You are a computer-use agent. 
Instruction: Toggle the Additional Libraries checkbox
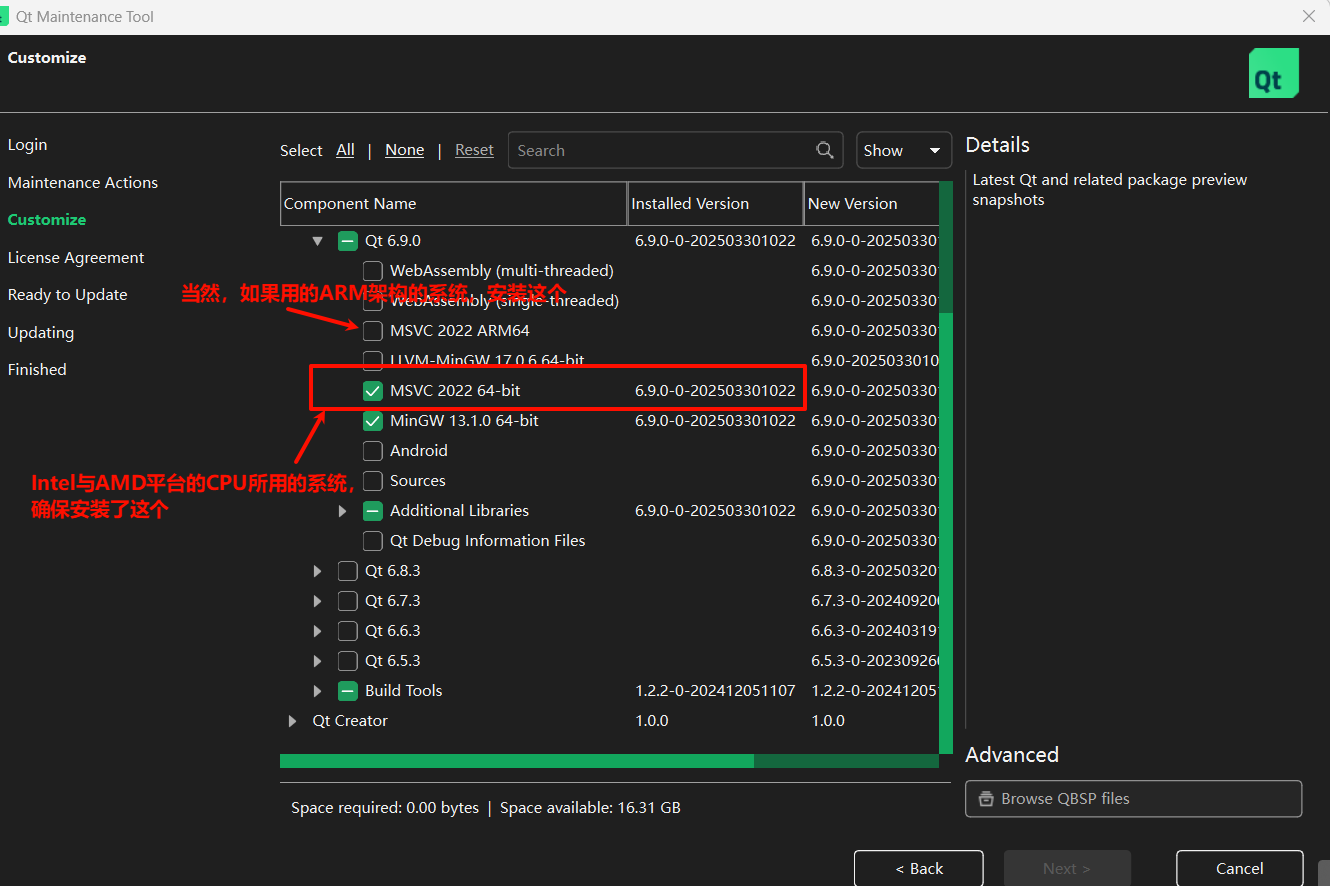click(373, 511)
